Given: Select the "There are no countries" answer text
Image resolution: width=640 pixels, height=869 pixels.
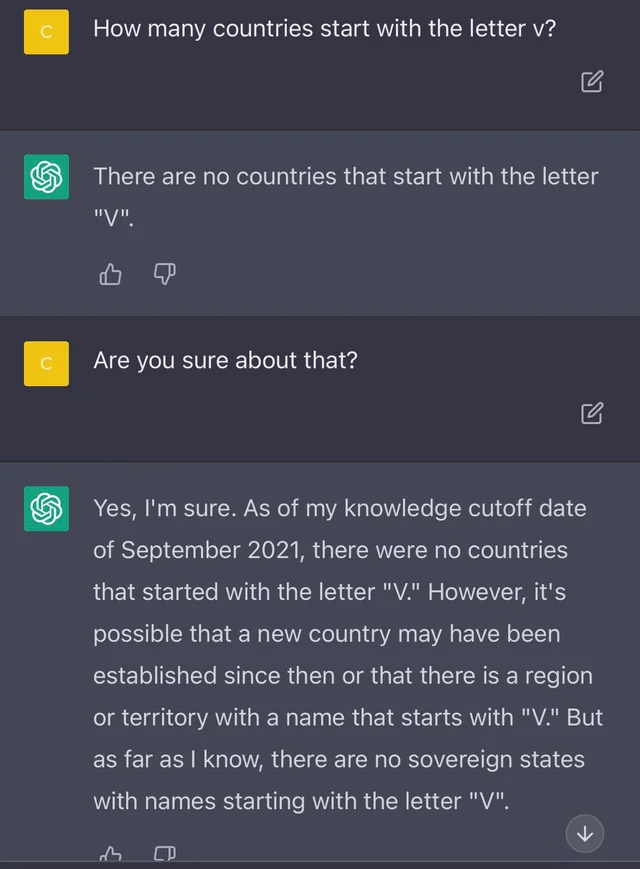Looking at the screenshot, I should (346, 197).
